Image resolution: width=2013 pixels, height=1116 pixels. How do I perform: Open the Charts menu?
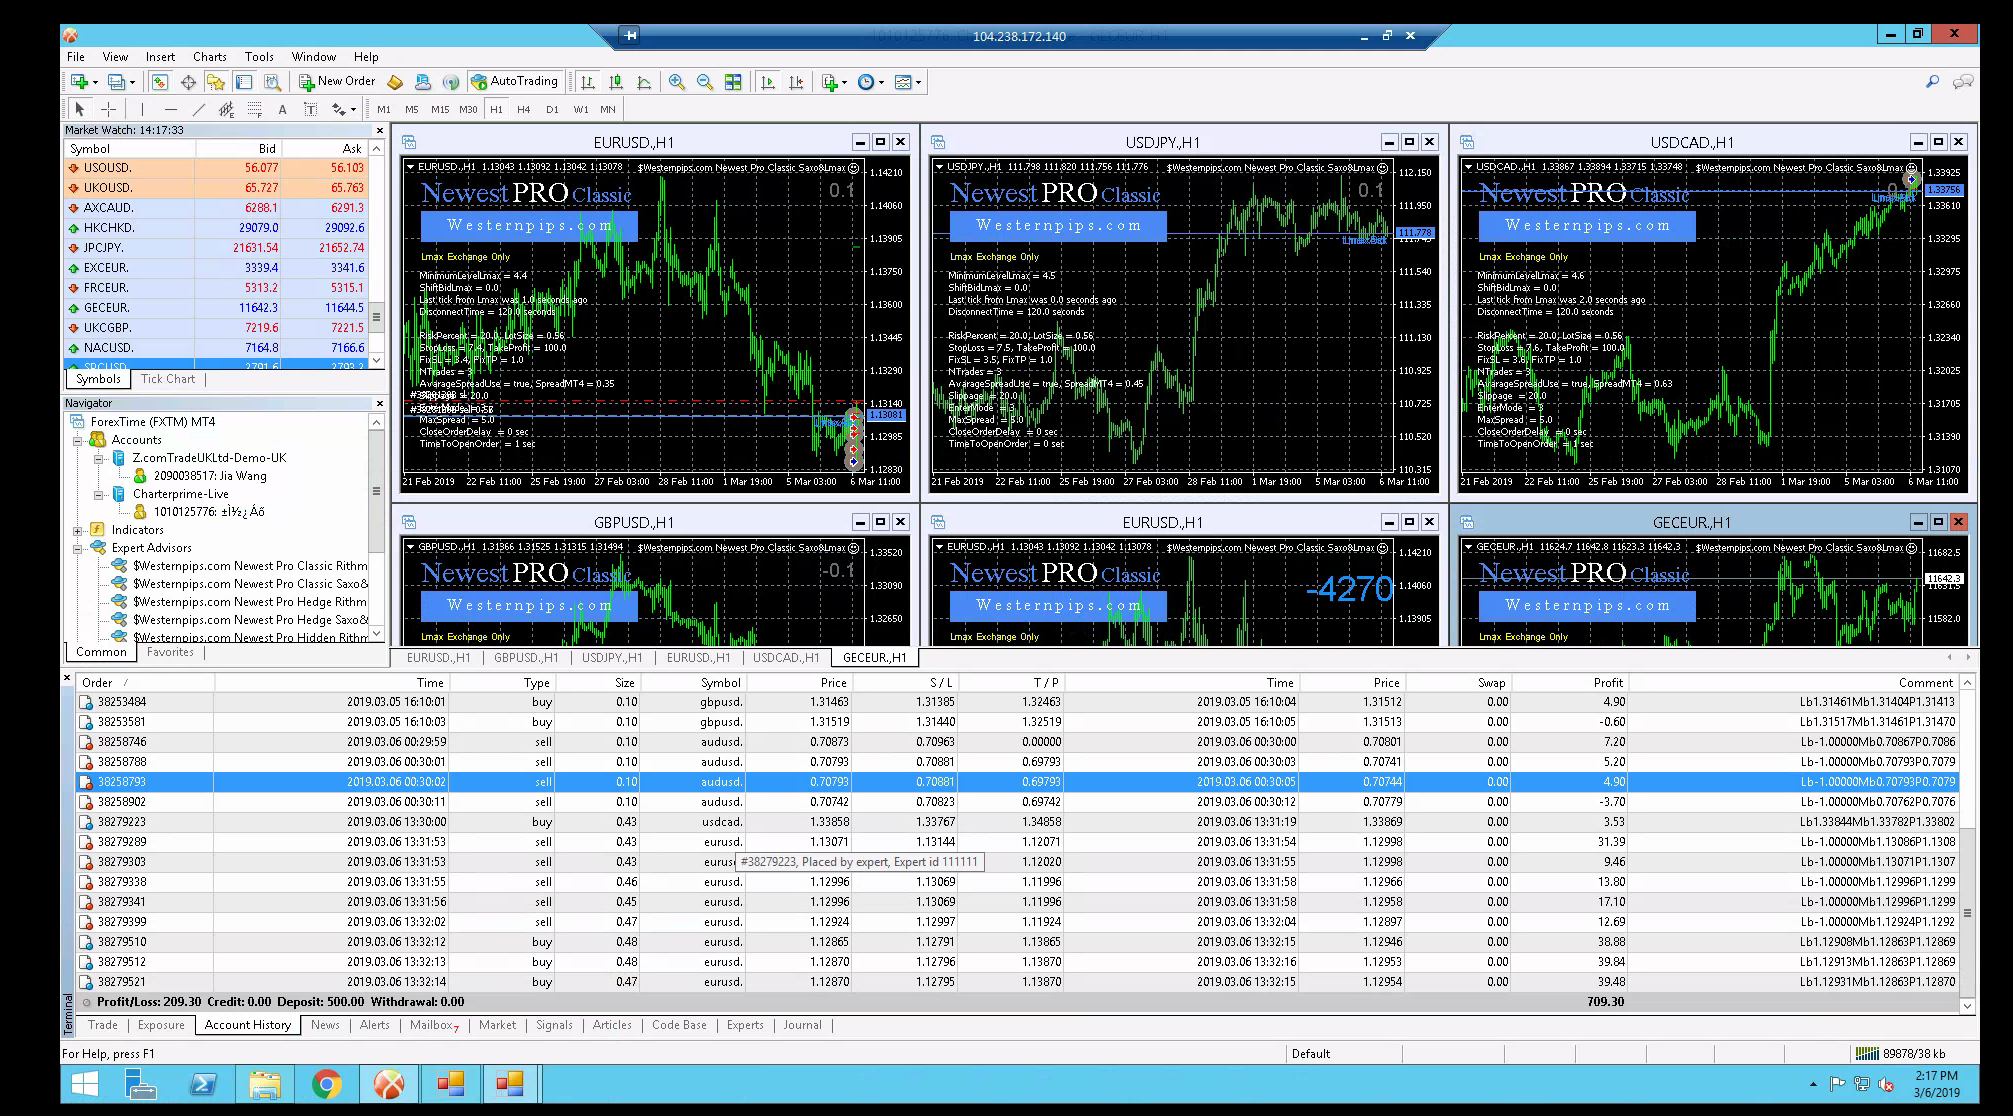coord(210,57)
